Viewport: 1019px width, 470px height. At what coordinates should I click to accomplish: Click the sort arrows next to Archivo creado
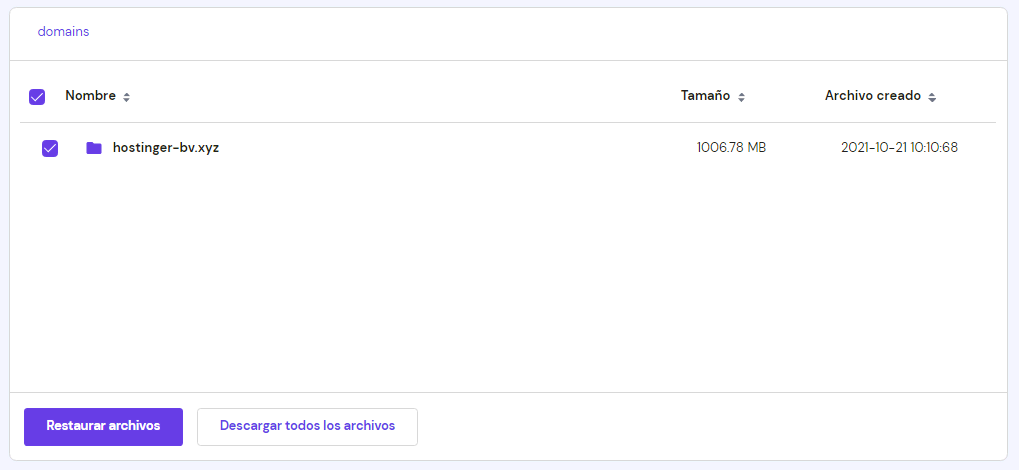coord(932,97)
